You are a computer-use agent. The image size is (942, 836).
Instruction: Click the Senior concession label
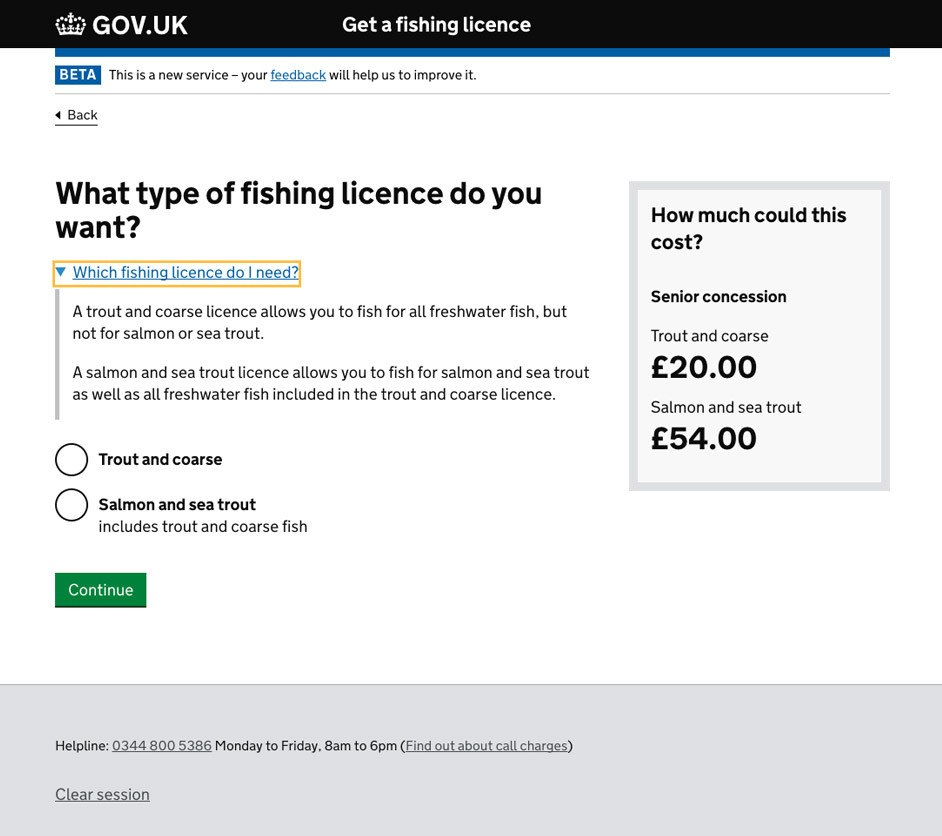point(718,296)
